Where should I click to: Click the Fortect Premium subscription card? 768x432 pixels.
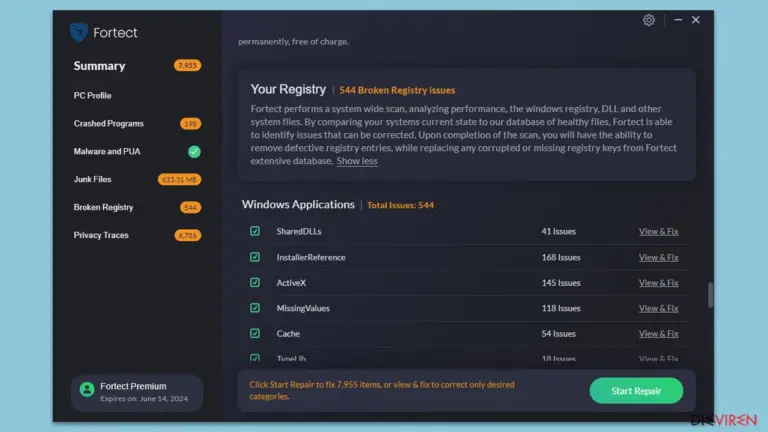137,392
